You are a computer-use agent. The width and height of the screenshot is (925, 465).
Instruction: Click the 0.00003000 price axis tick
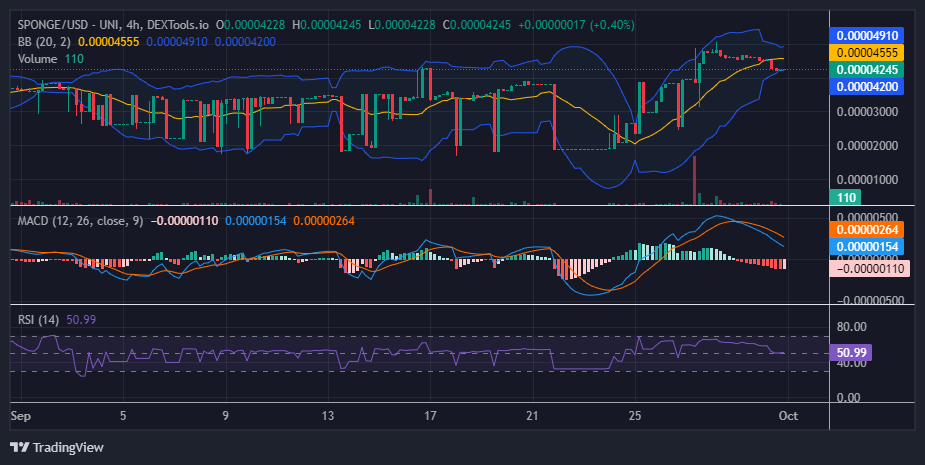pyautogui.click(x=867, y=112)
